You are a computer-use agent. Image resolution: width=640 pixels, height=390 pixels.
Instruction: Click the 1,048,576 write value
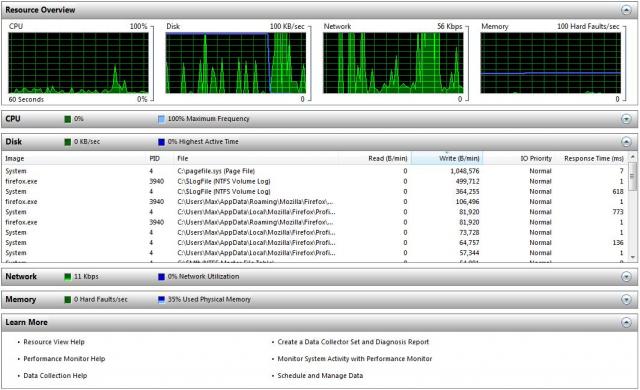(x=465, y=171)
